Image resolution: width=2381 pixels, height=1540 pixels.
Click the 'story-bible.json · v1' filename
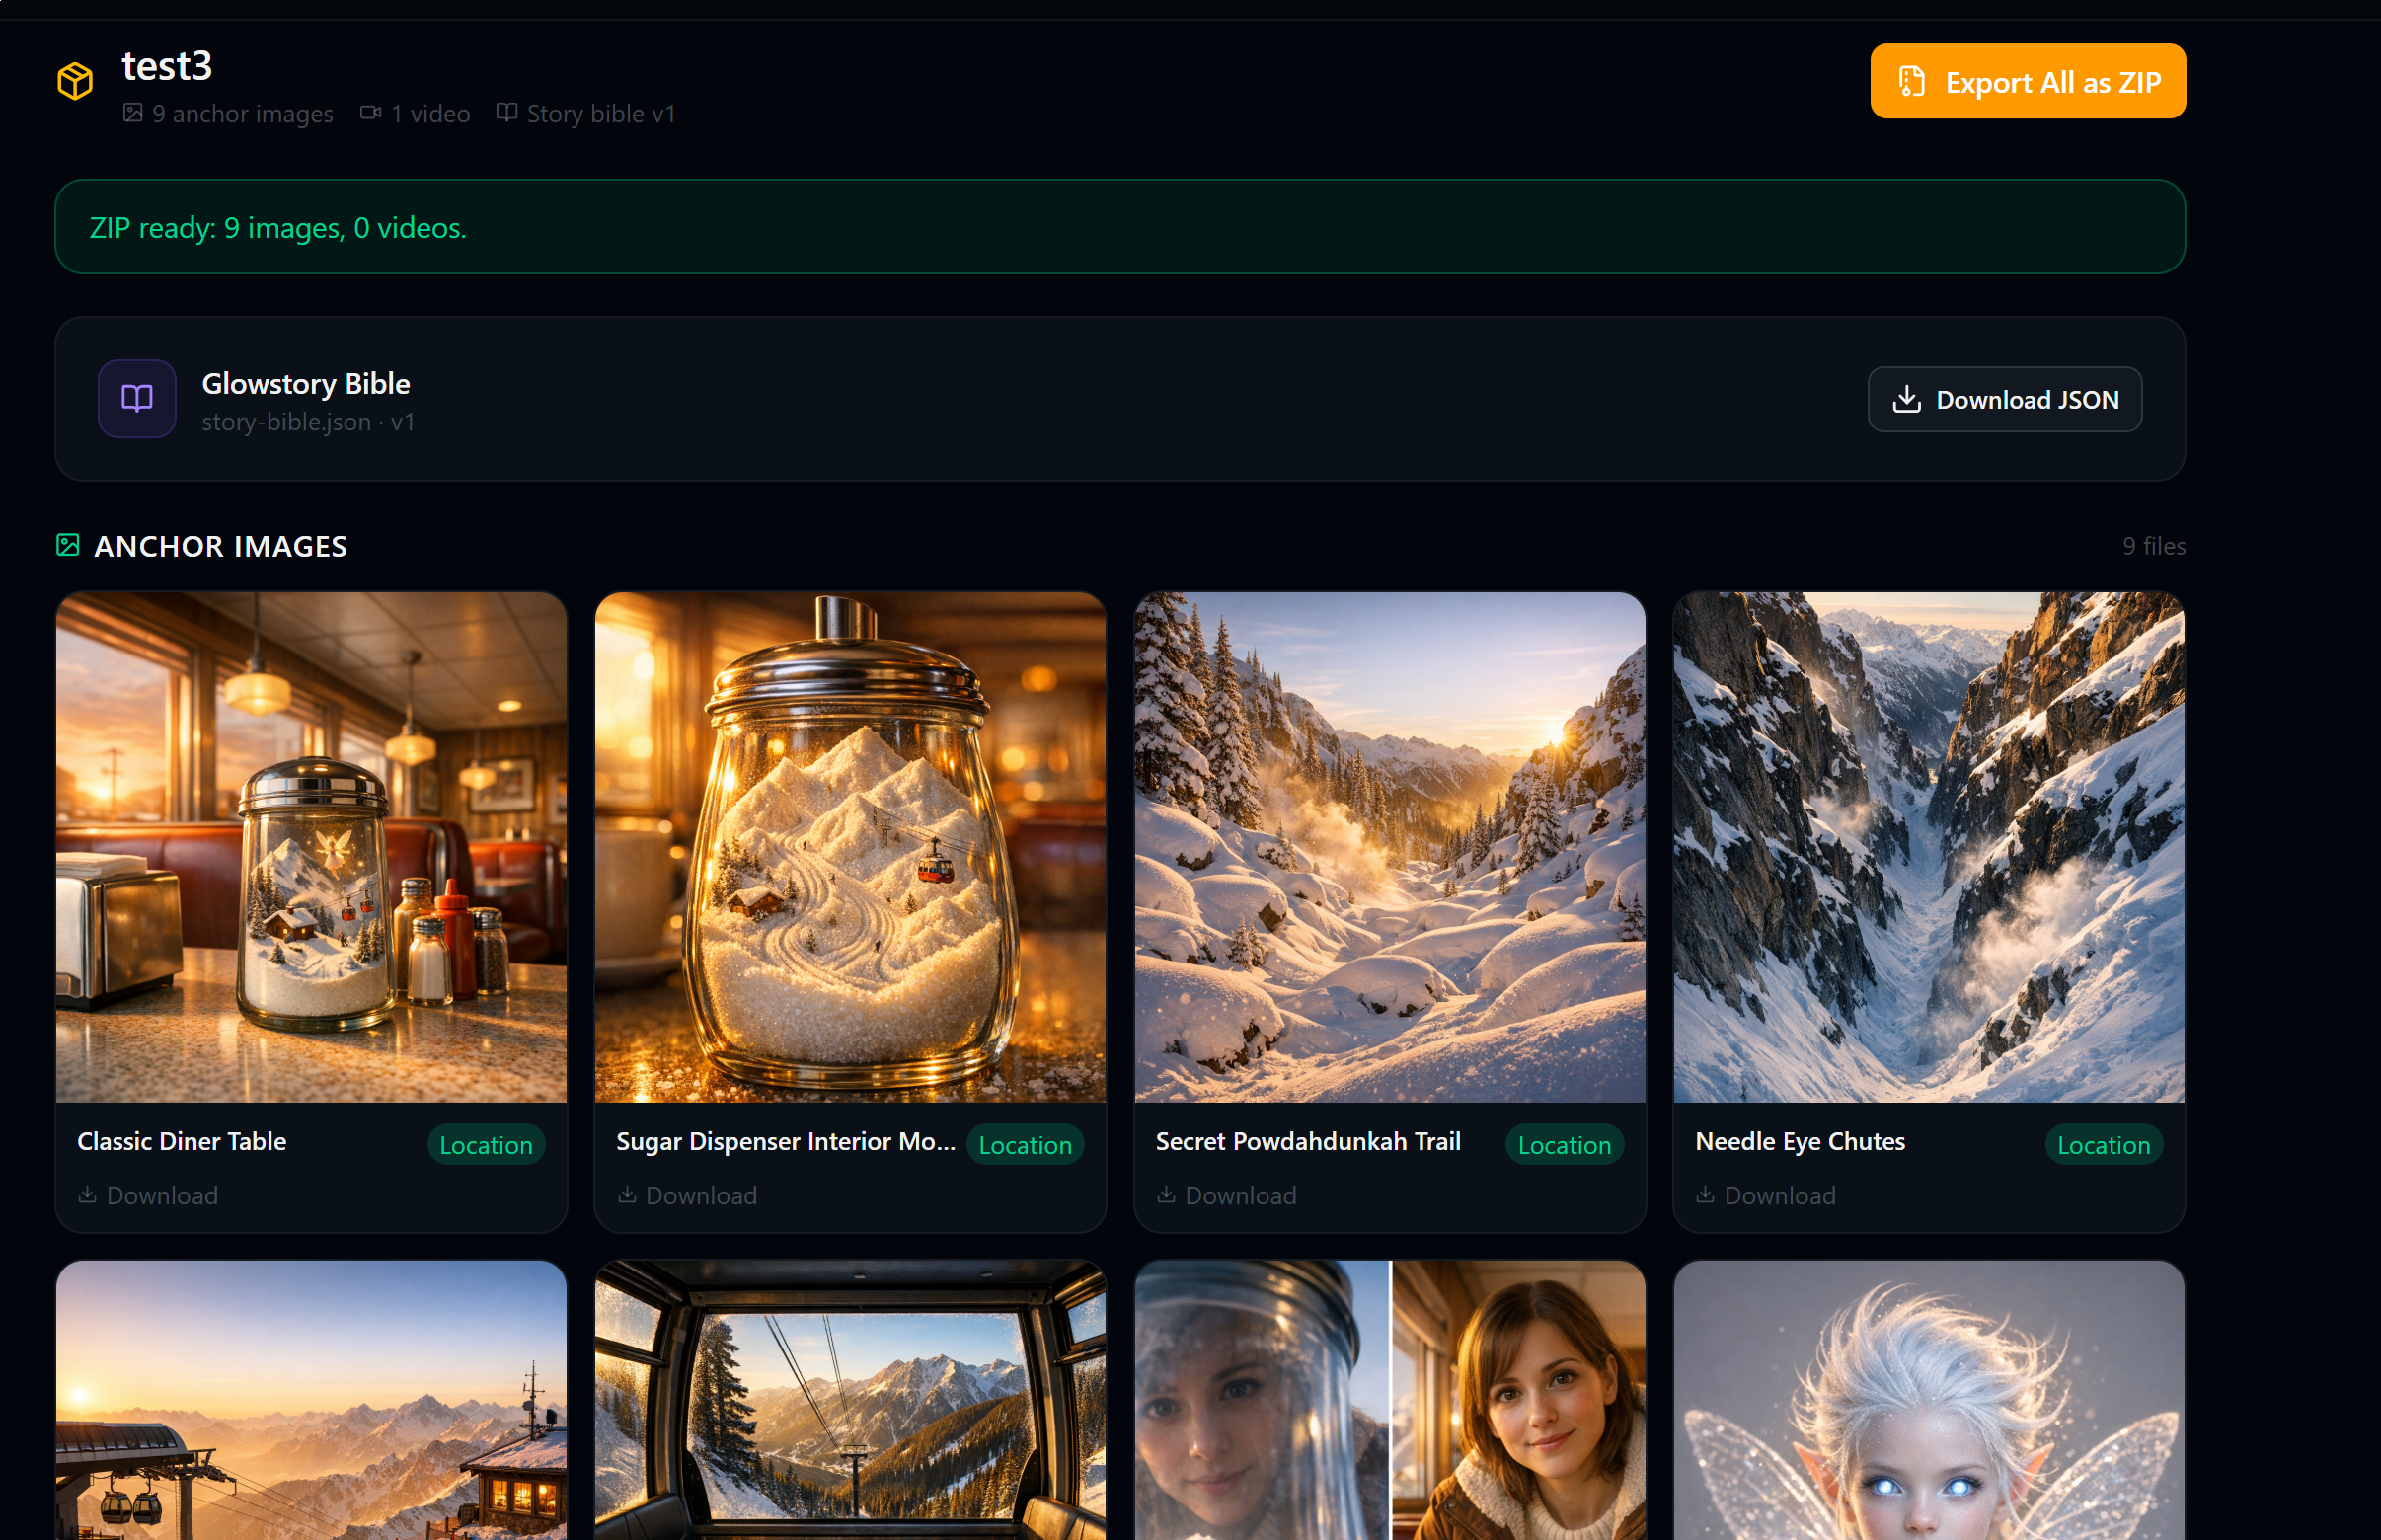(x=308, y=422)
